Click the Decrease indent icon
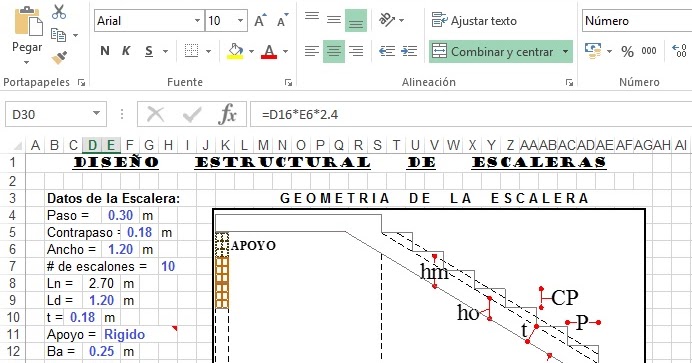 tap(387, 51)
